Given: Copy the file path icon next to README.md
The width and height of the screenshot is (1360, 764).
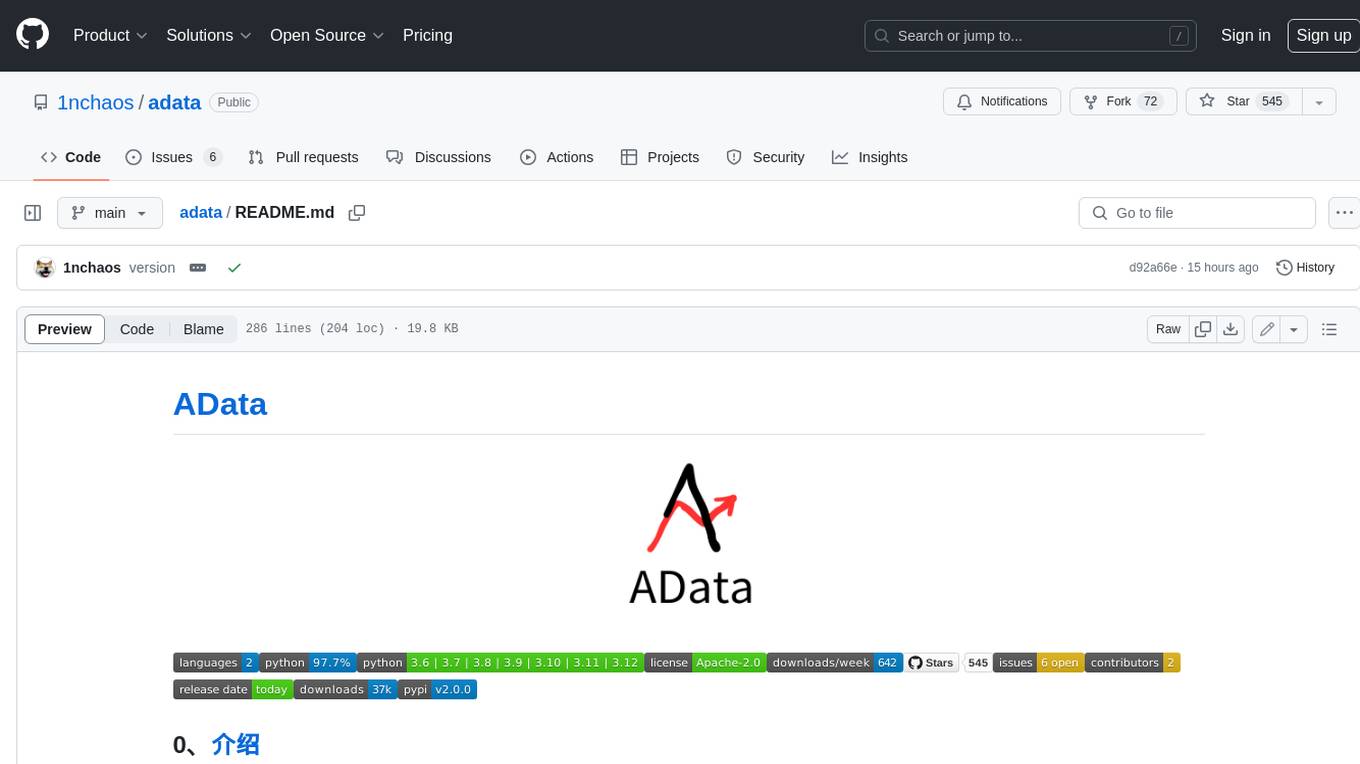Looking at the screenshot, I should pyautogui.click(x=357, y=213).
